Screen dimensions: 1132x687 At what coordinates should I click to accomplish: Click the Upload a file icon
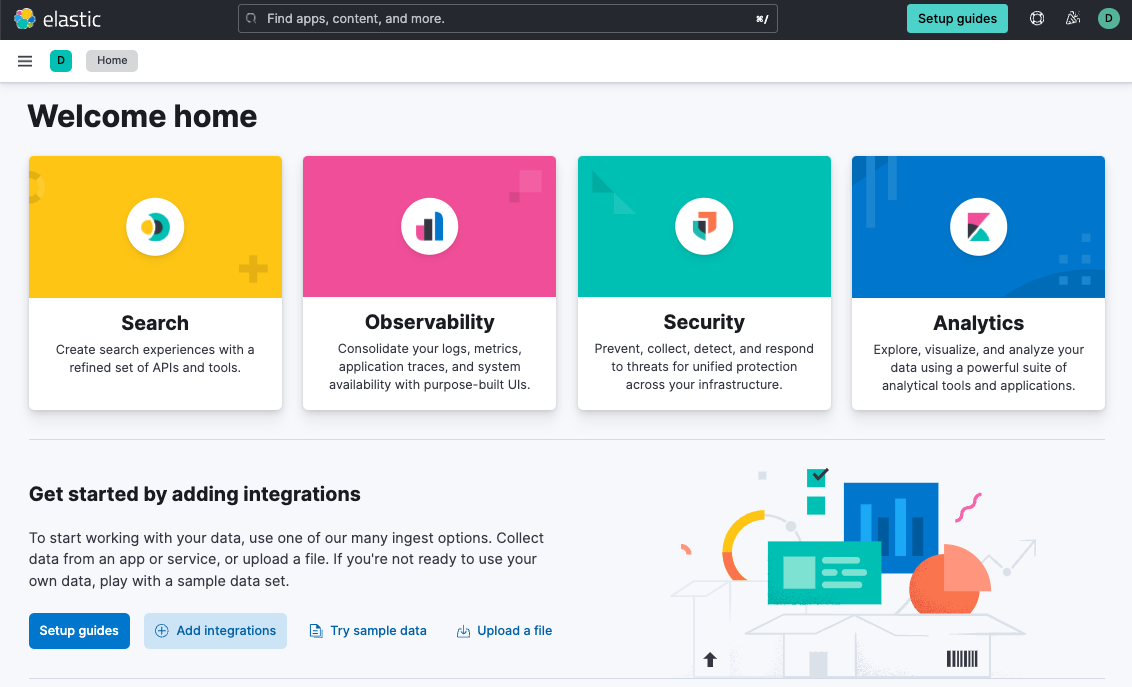(463, 631)
